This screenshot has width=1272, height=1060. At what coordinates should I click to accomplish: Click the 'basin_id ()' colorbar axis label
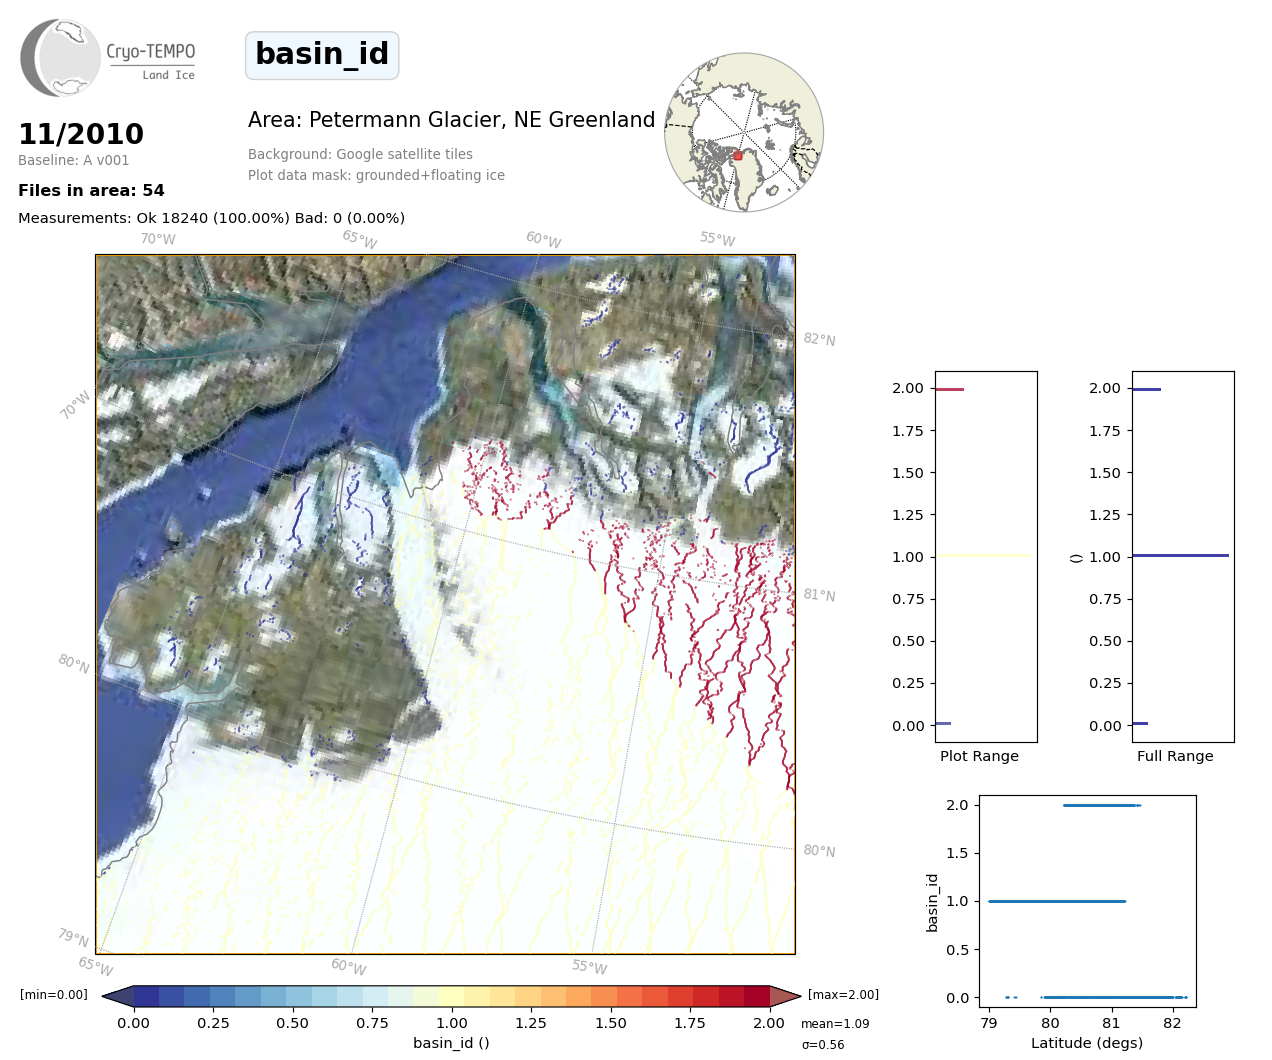451,1043
